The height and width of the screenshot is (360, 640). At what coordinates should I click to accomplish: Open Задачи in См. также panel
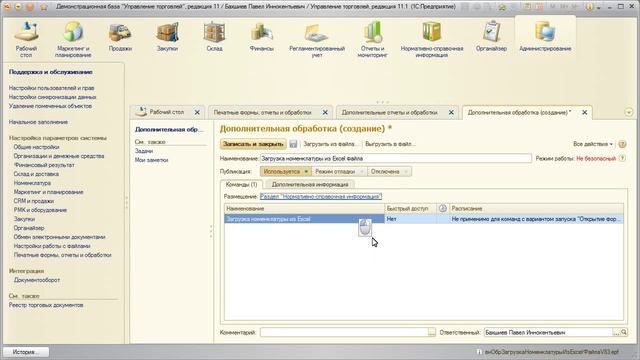click(x=144, y=151)
